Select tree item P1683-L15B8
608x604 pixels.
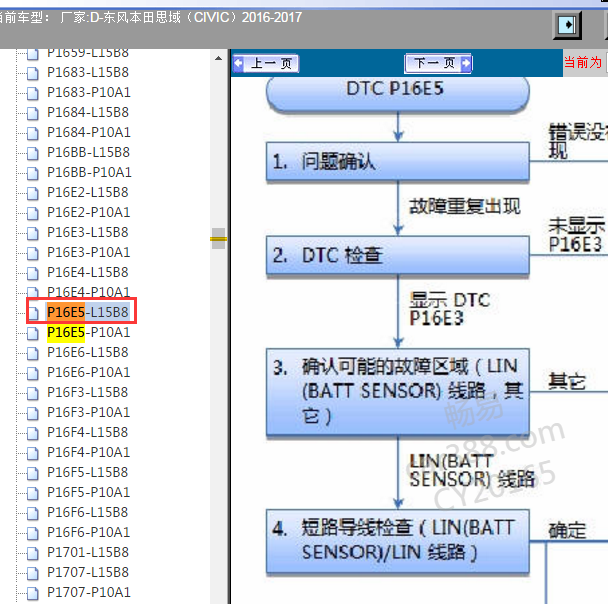tap(88, 72)
